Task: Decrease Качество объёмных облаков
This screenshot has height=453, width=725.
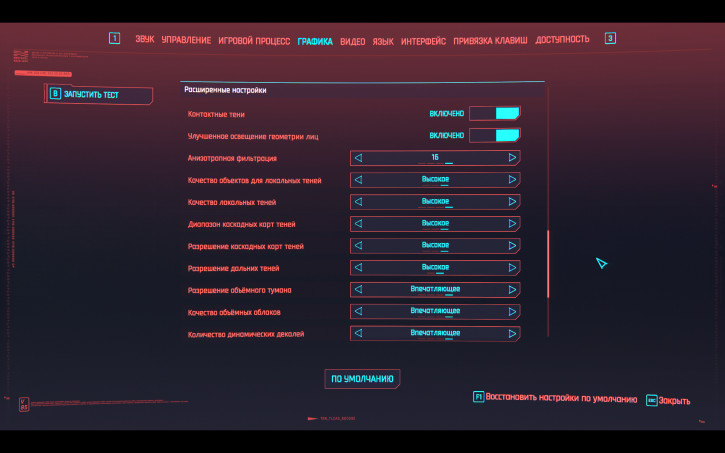Action: [358, 312]
